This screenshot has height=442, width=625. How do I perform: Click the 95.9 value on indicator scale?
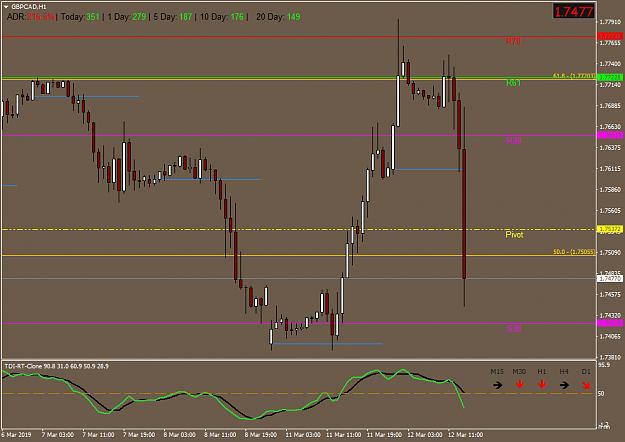(x=604, y=365)
